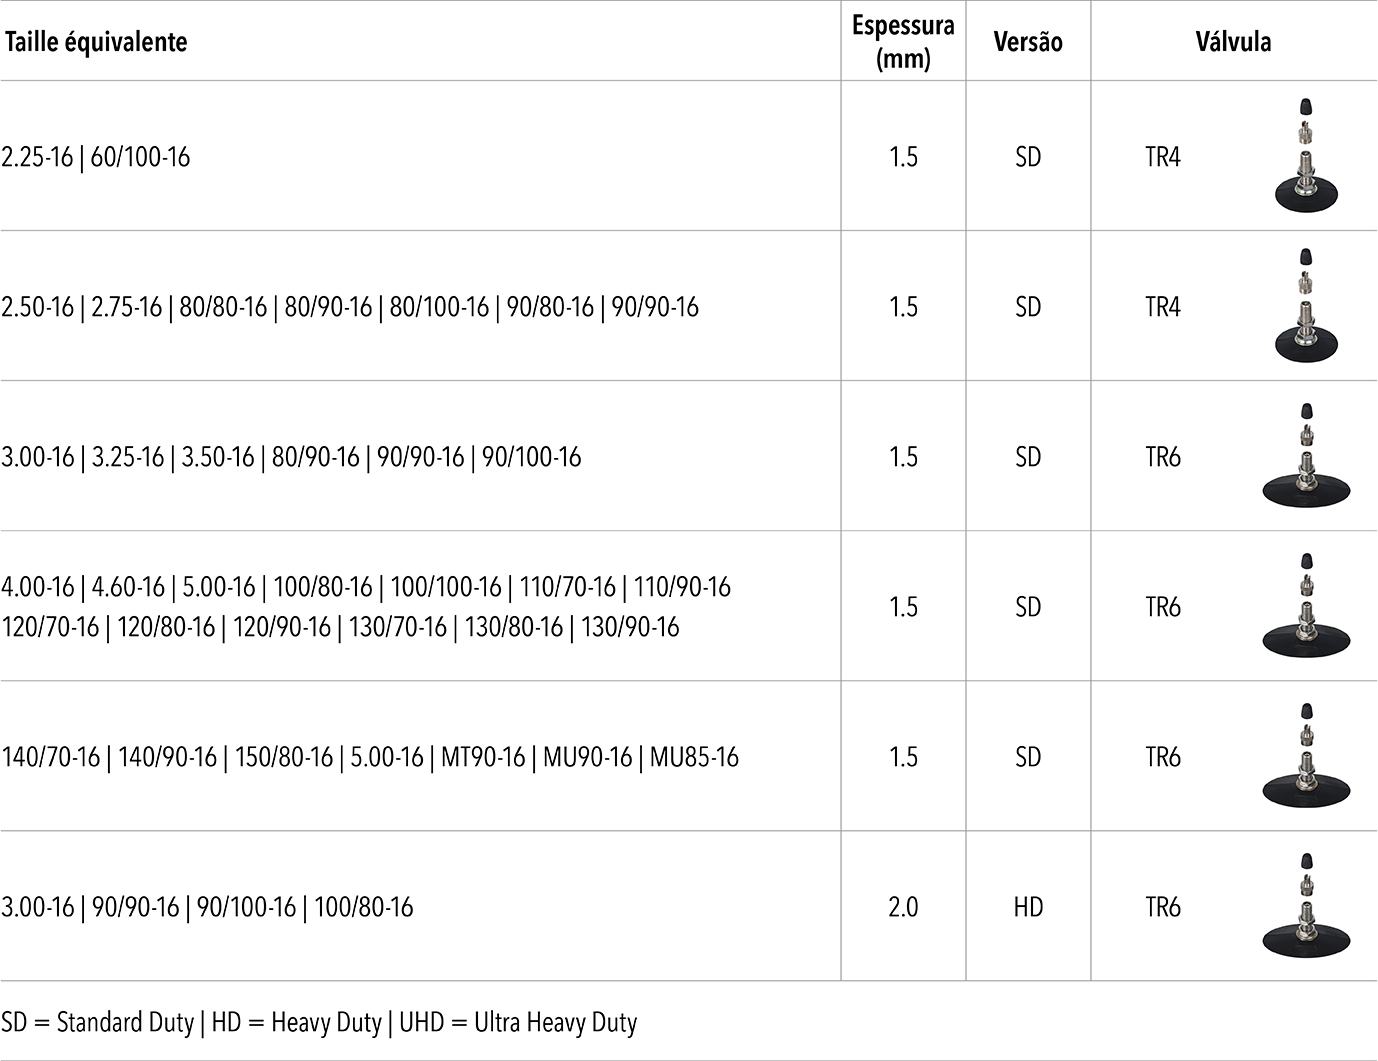
Task: Click the size line starting with 120/70-16
Action: pyautogui.click(x=340, y=627)
